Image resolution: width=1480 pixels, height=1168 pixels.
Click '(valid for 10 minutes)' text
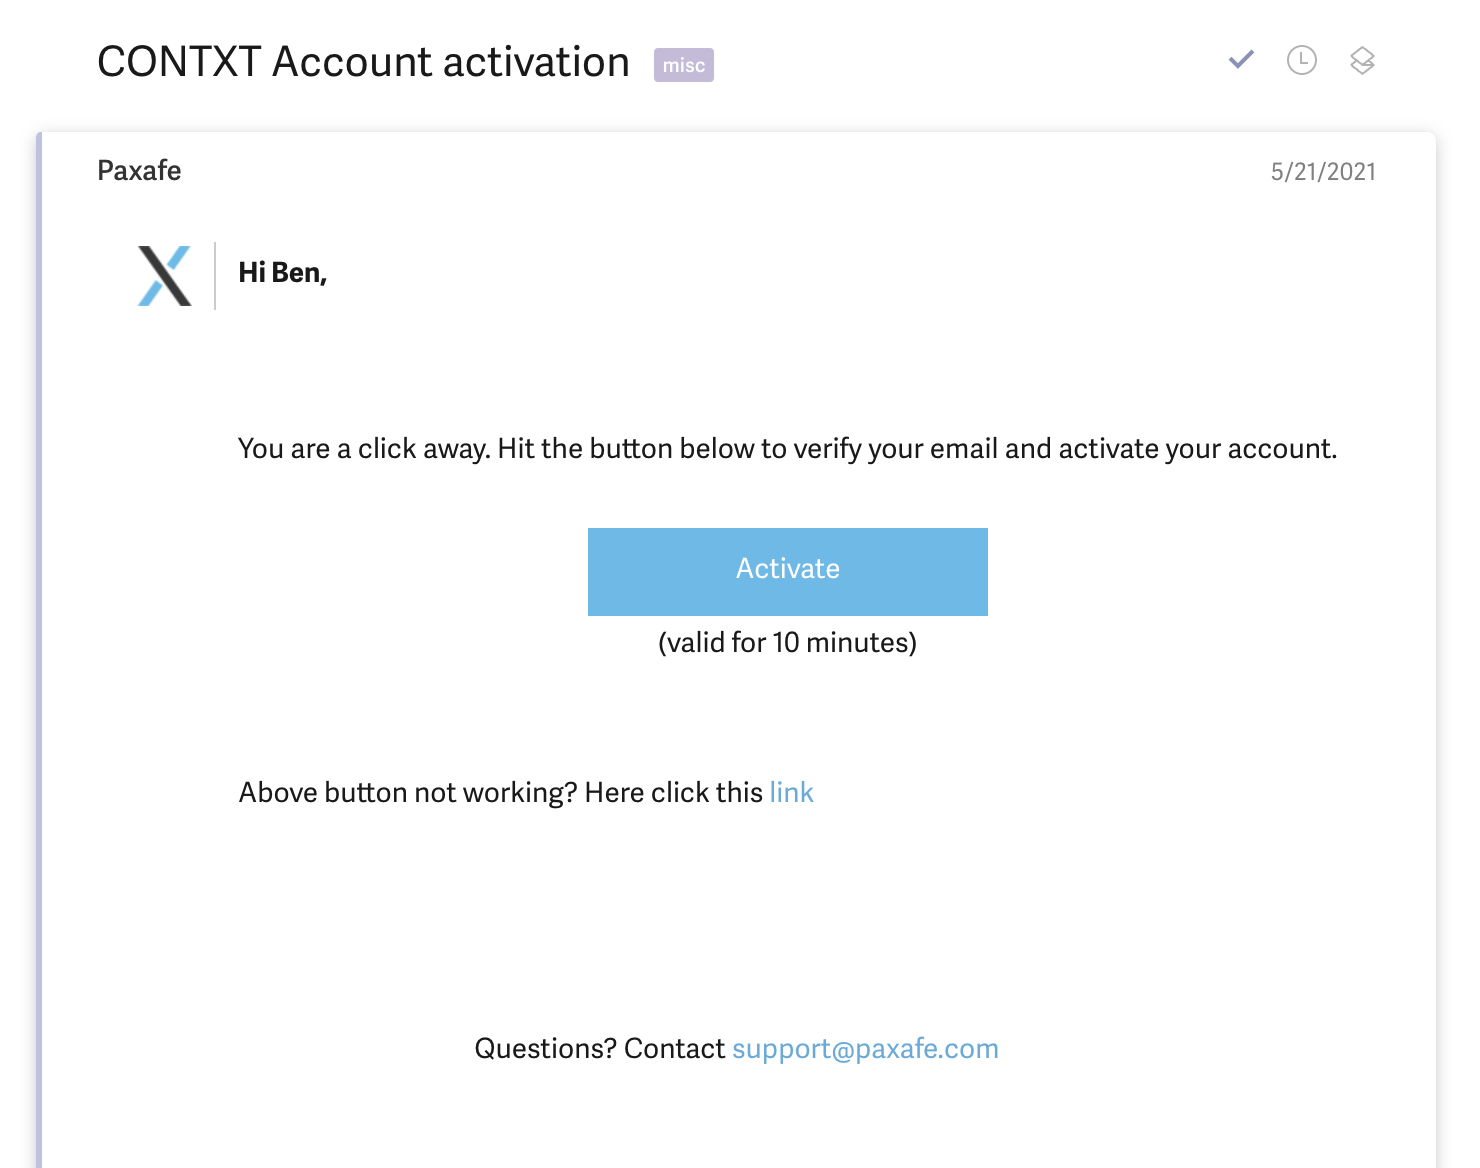pos(788,643)
